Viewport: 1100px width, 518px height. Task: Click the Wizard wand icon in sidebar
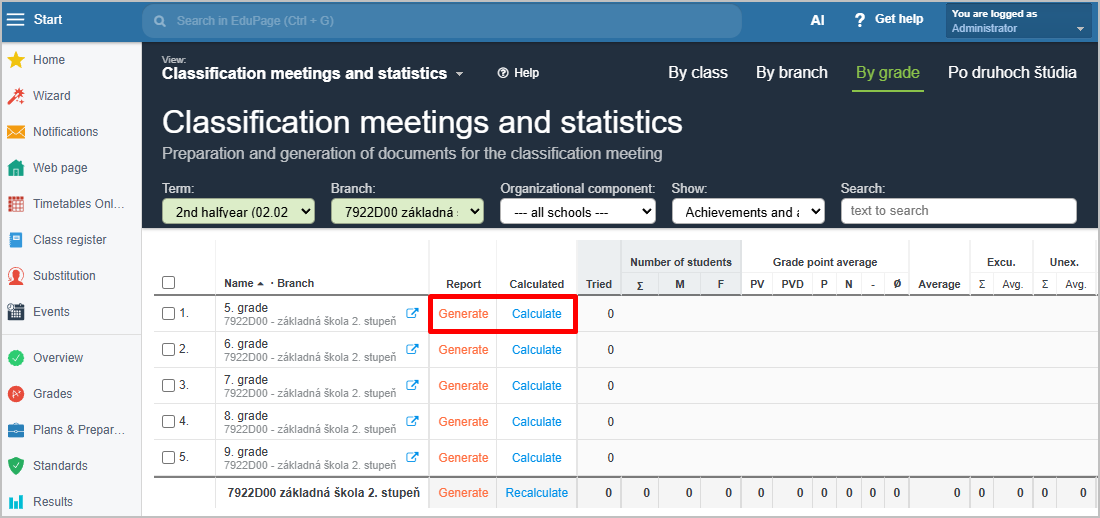(16, 96)
